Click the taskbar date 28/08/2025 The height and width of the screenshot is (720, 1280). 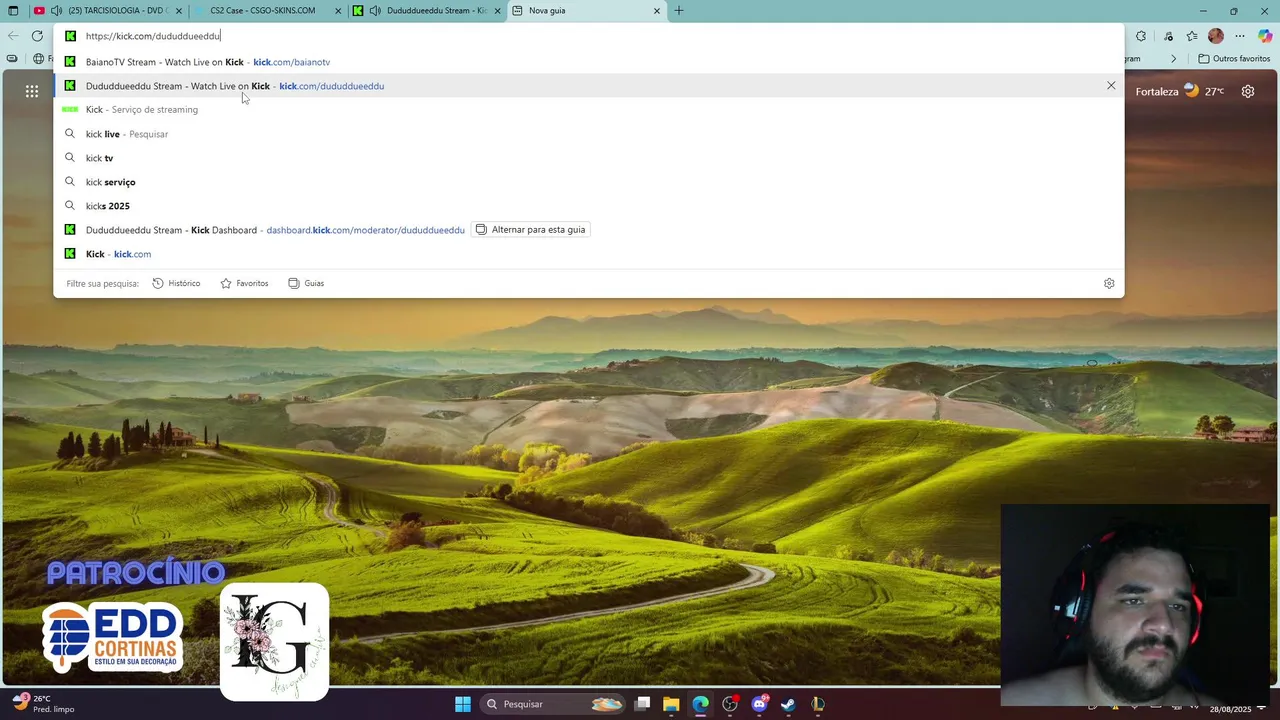click(1230, 709)
